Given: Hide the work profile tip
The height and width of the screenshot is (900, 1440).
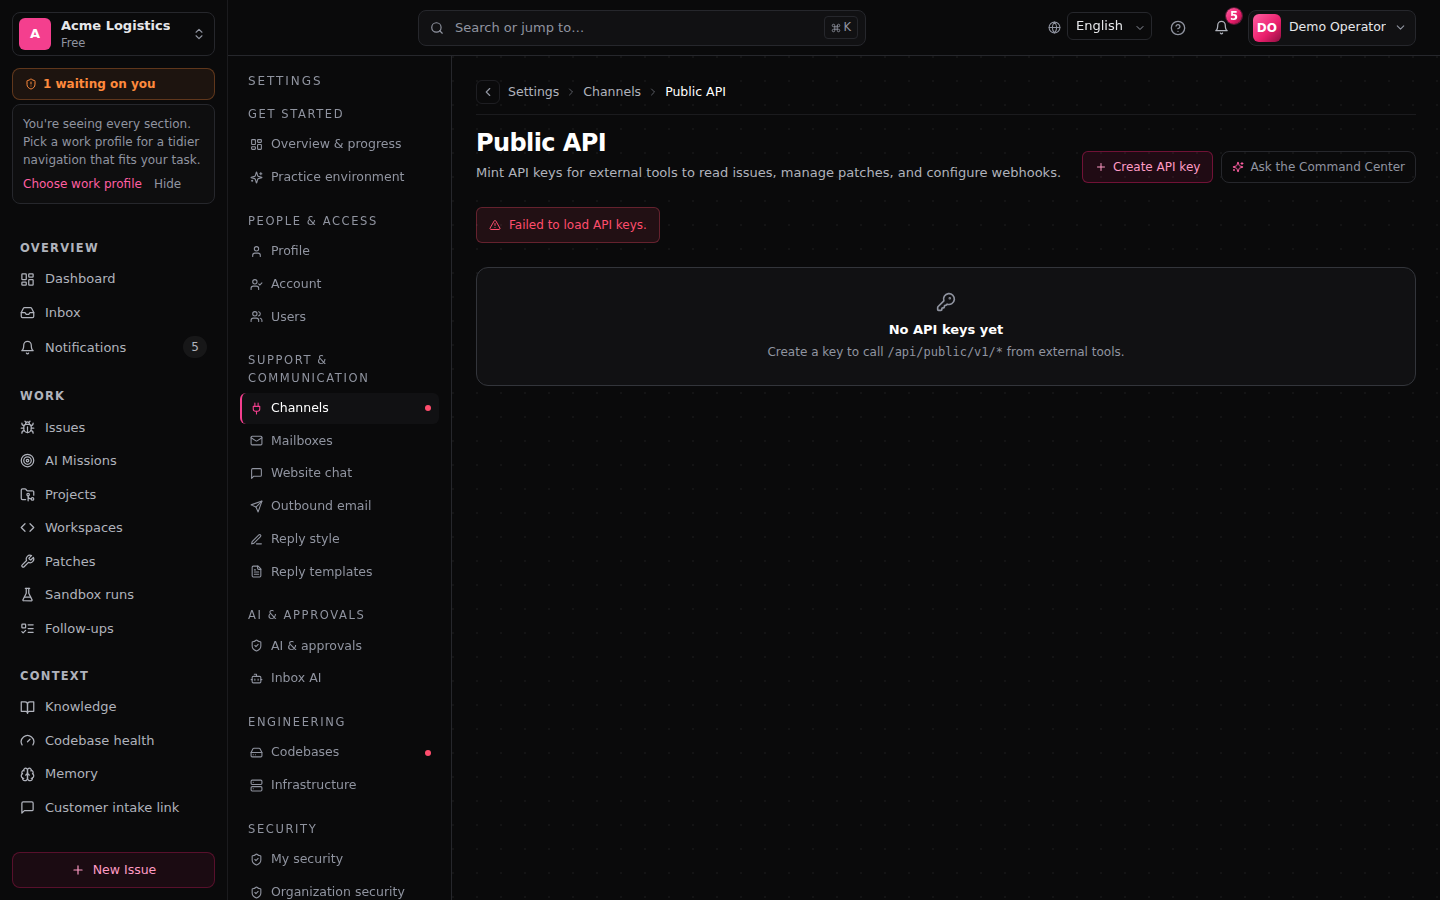Looking at the screenshot, I should pyautogui.click(x=167, y=184).
